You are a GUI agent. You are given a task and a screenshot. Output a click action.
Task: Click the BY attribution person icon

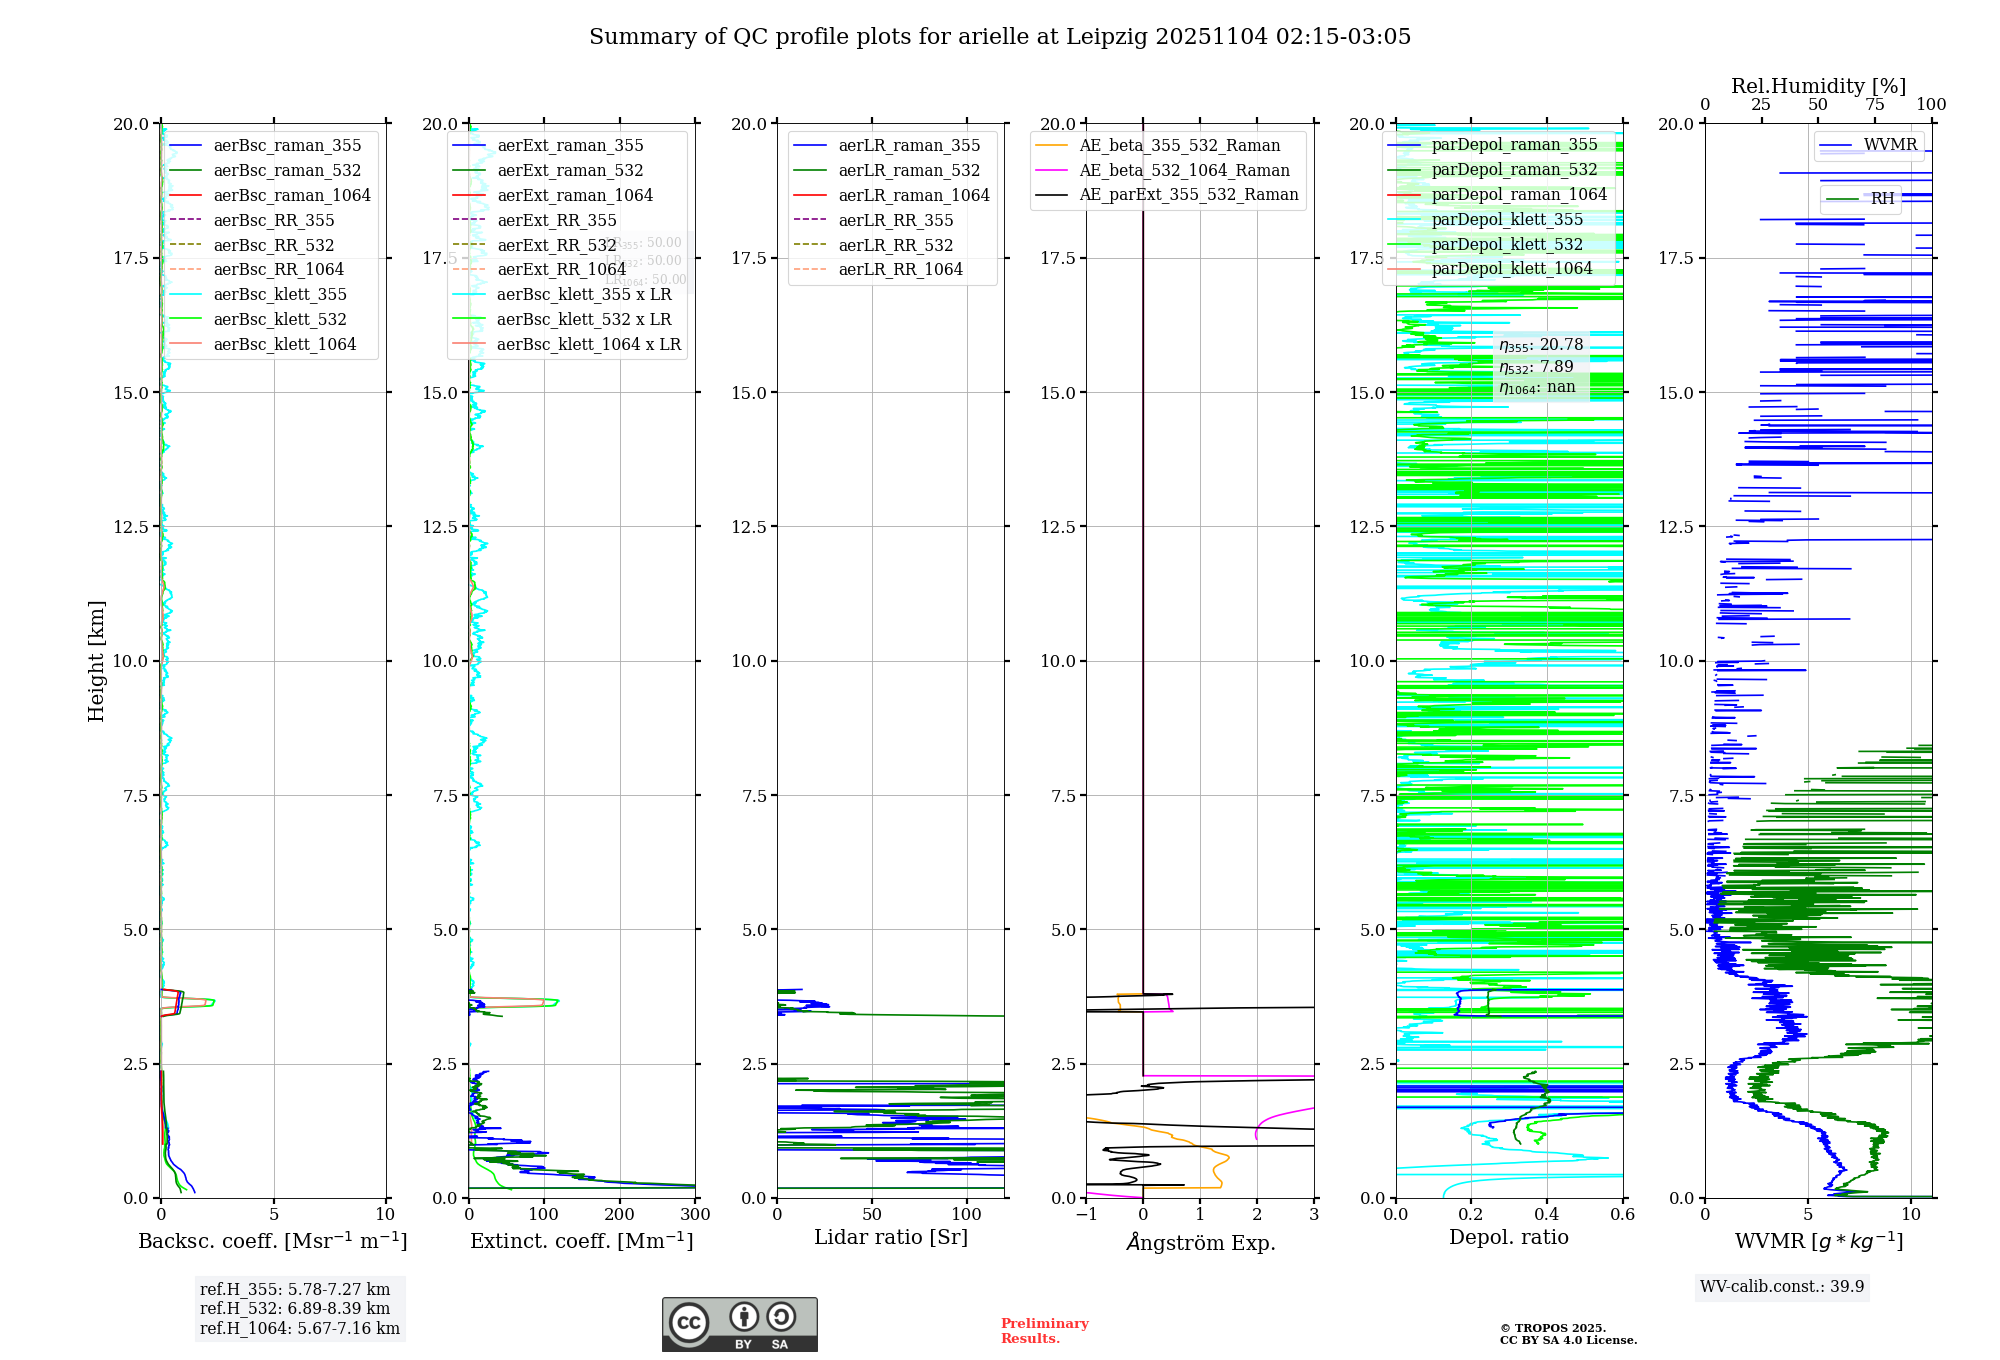[743, 1317]
